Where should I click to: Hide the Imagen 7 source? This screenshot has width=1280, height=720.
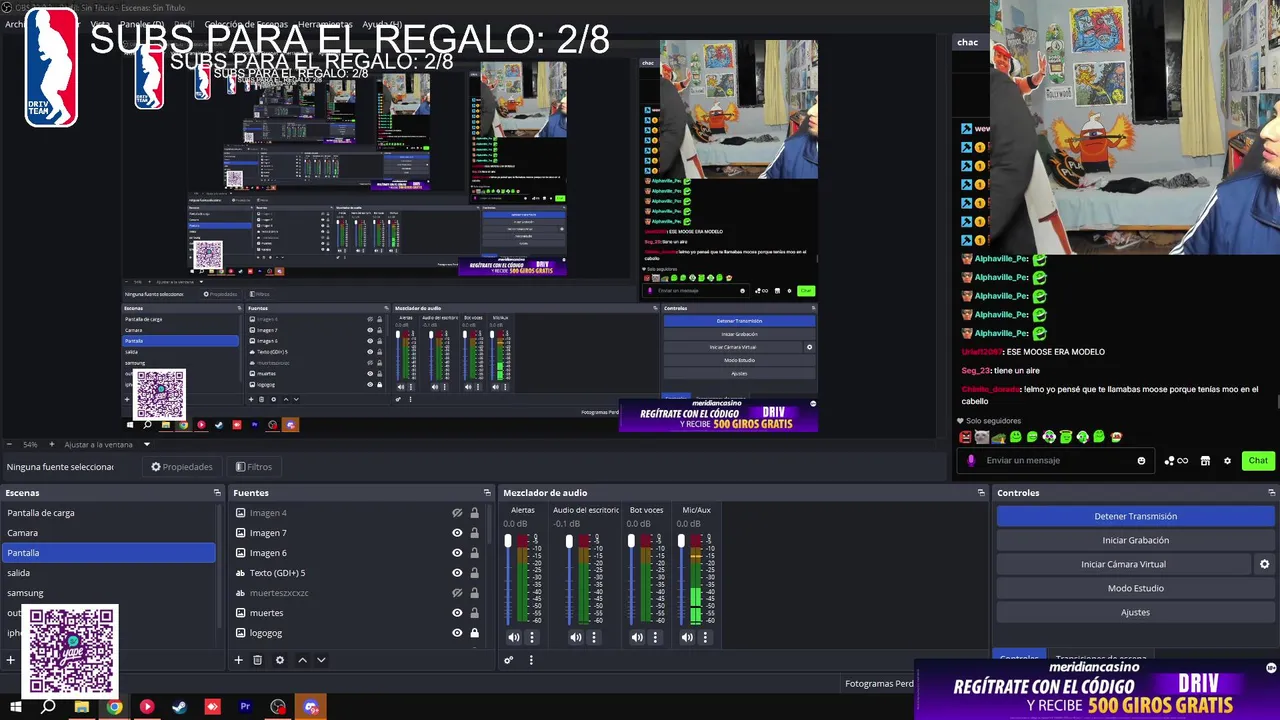coord(457,533)
